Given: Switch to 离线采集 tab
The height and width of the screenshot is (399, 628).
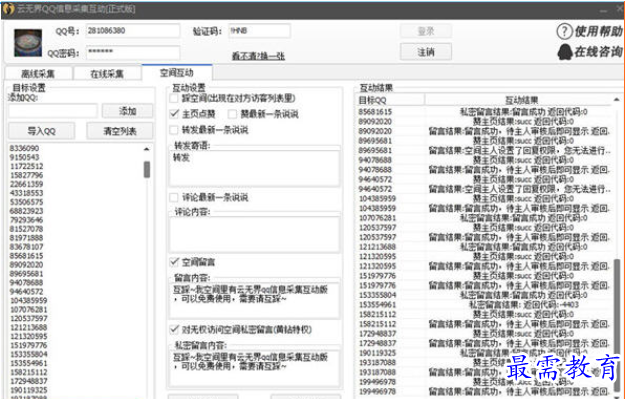Looking at the screenshot, I should pos(38,74).
